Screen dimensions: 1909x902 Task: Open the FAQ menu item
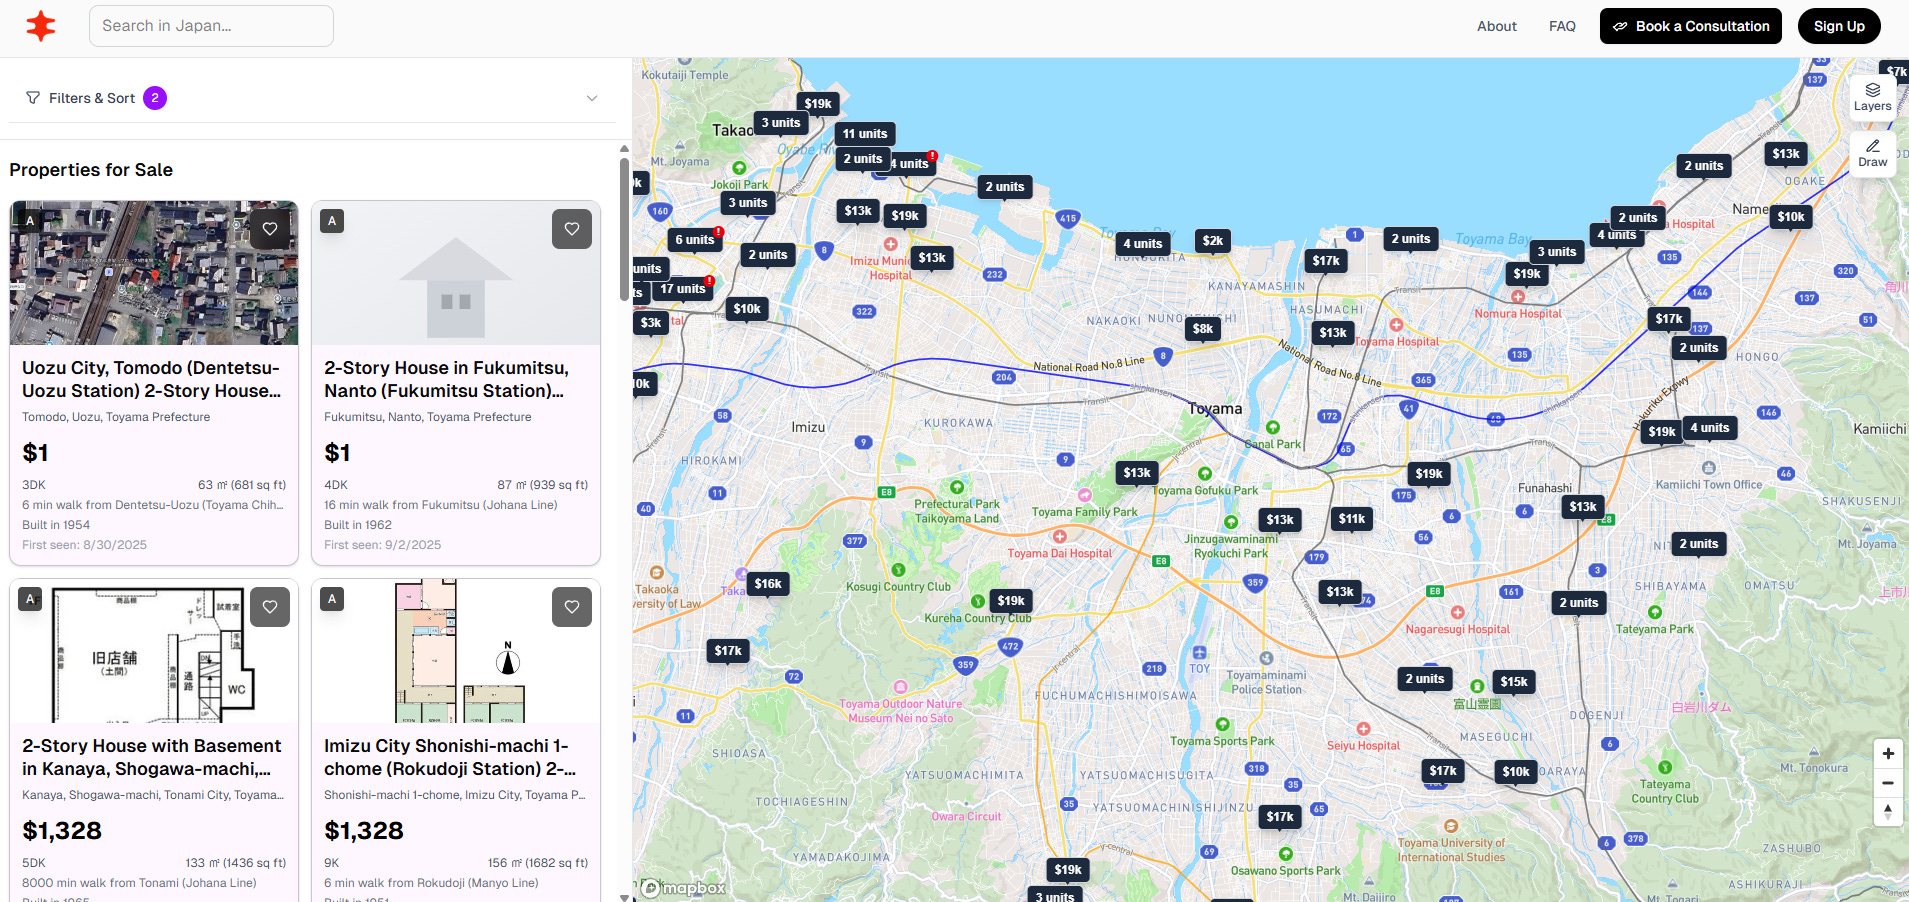point(1562,26)
